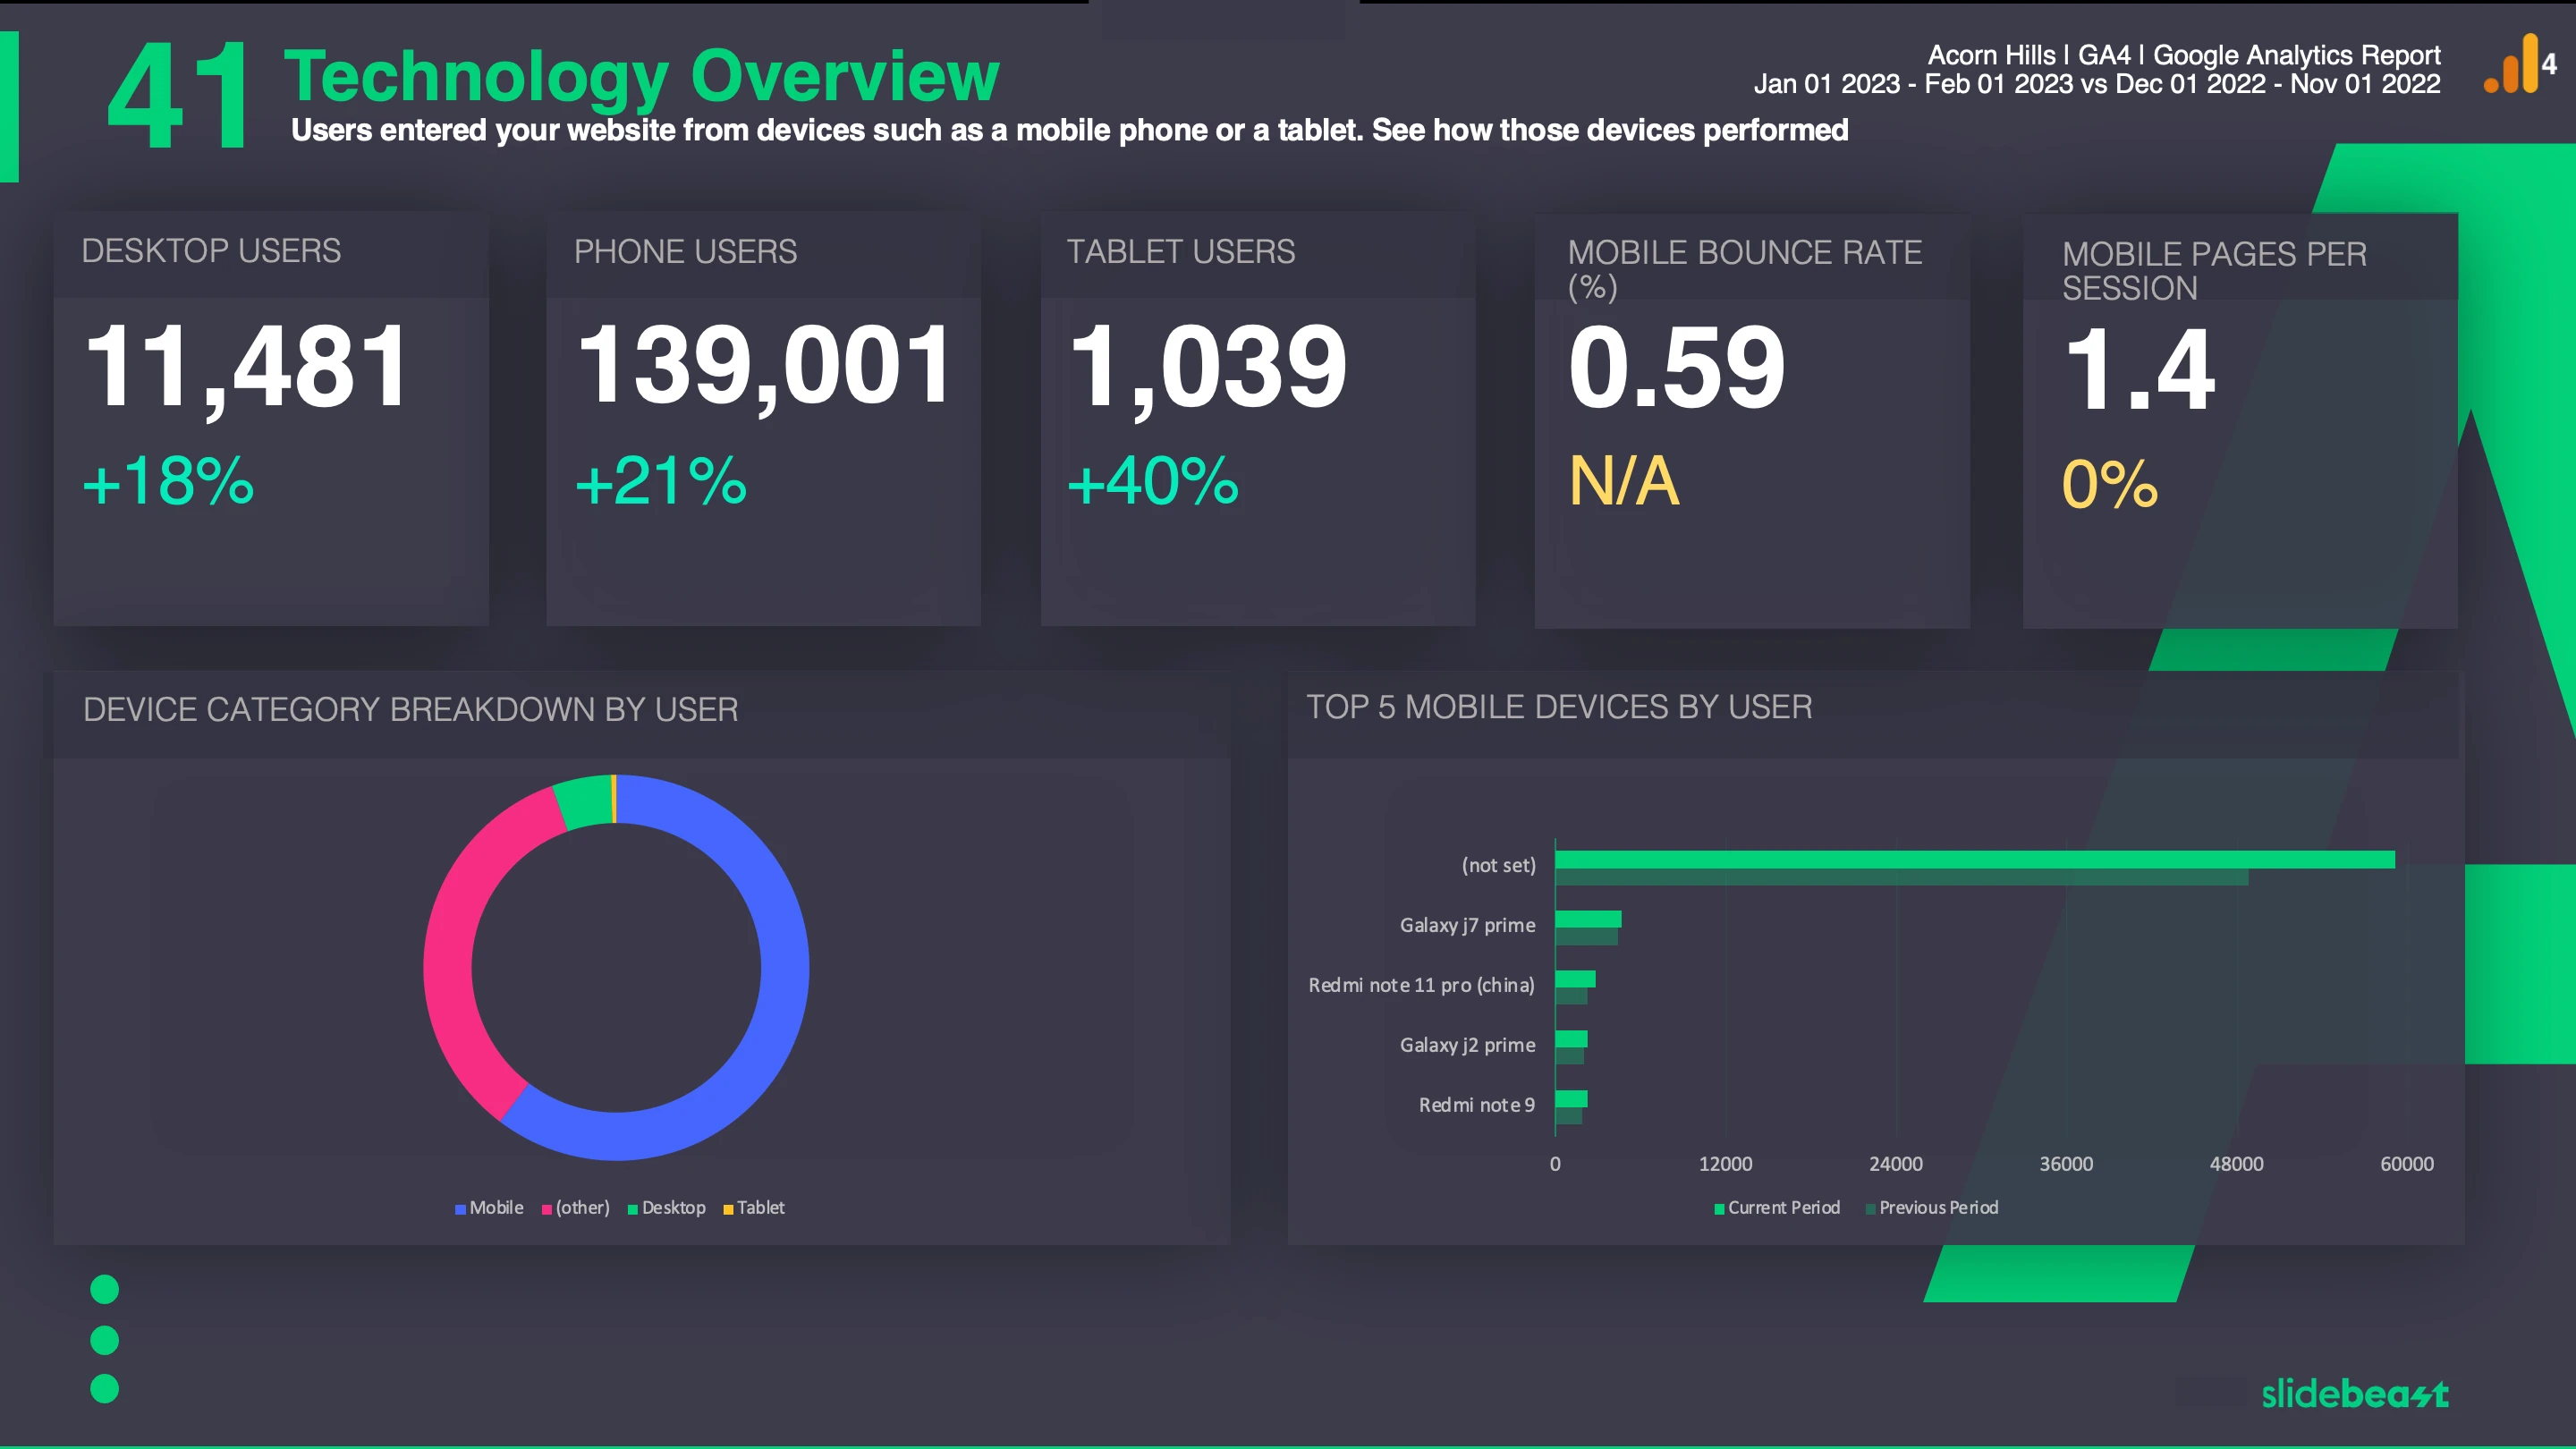This screenshot has height=1449, width=2576.
Task: Click the 12000 axis tick label
Action: point(1725,1164)
